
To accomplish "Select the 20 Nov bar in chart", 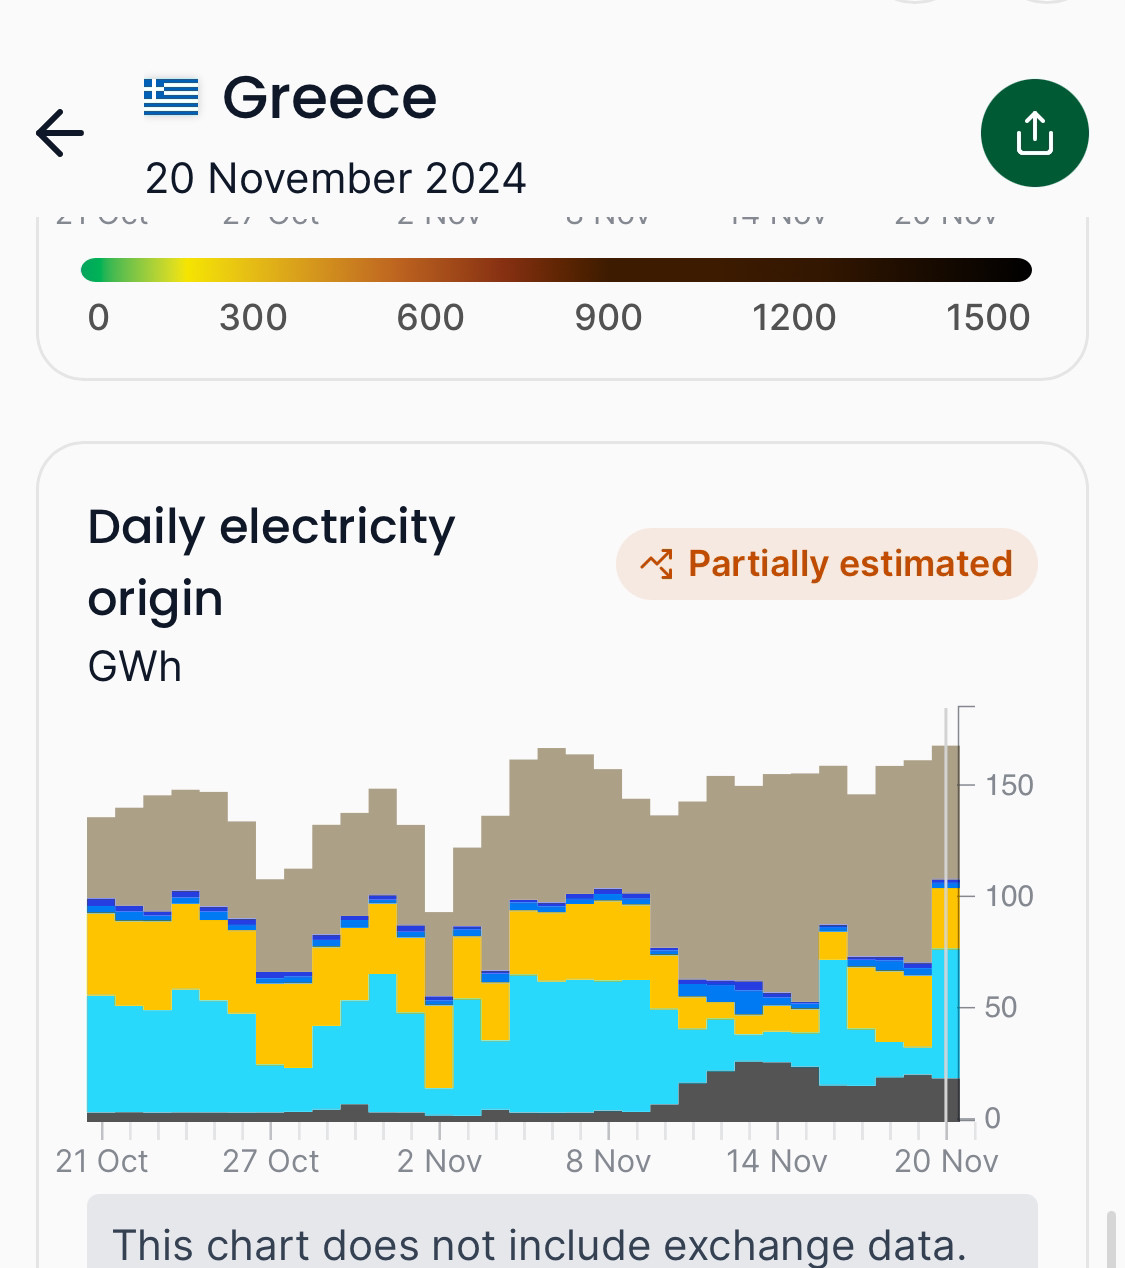I will [945, 930].
